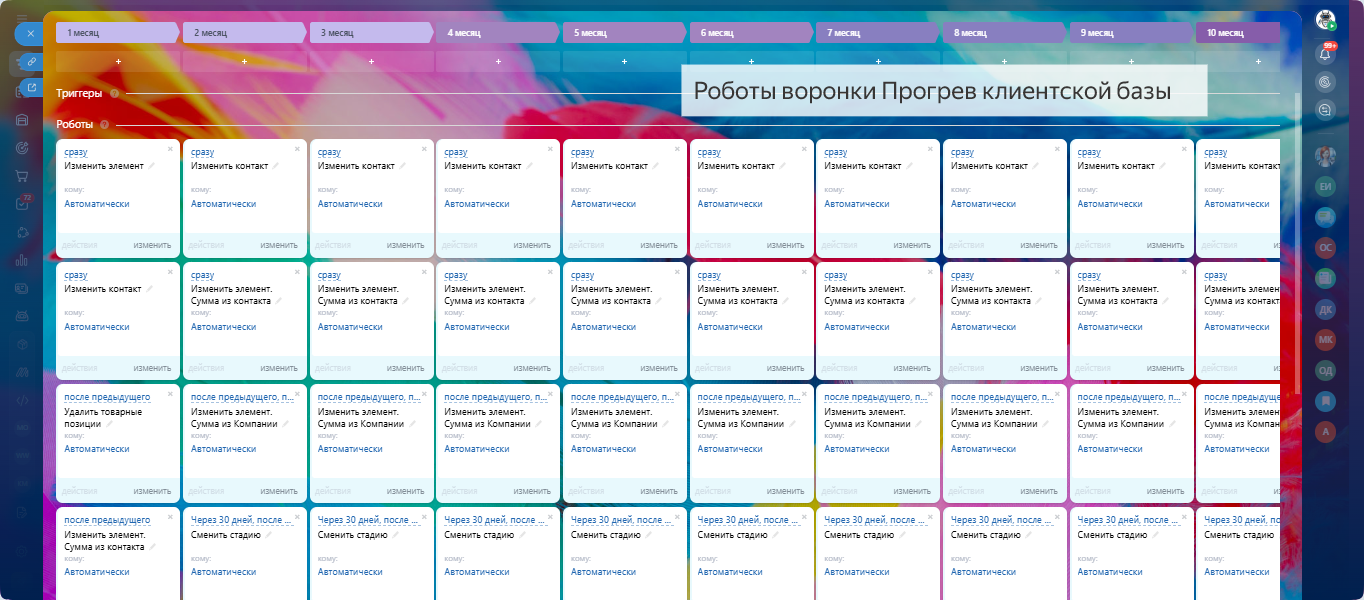
Task: Open the target goals icon in the left sidebar
Action: coord(22,148)
